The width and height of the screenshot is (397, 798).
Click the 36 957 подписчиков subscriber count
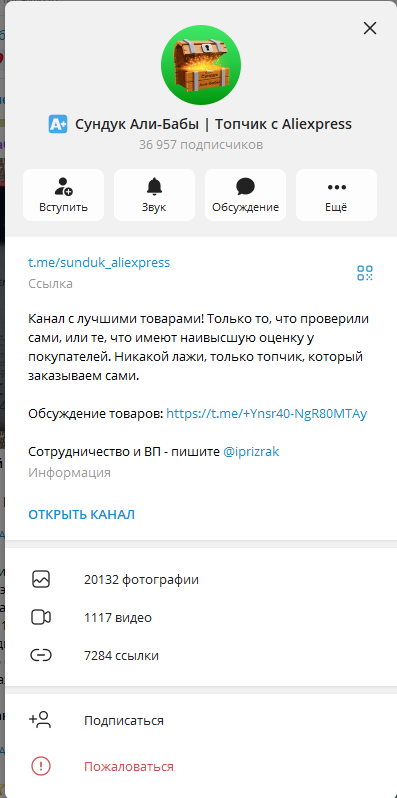tap(201, 145)
